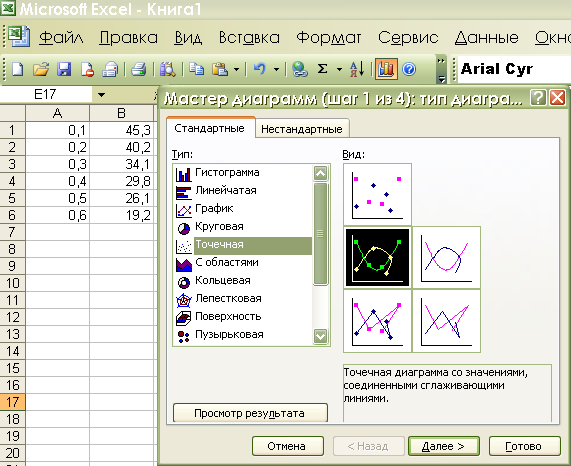The height and width of the screenshot is (466, 571).
Task: Click the Просмотр результата button
Action: [x=250, y=413]
